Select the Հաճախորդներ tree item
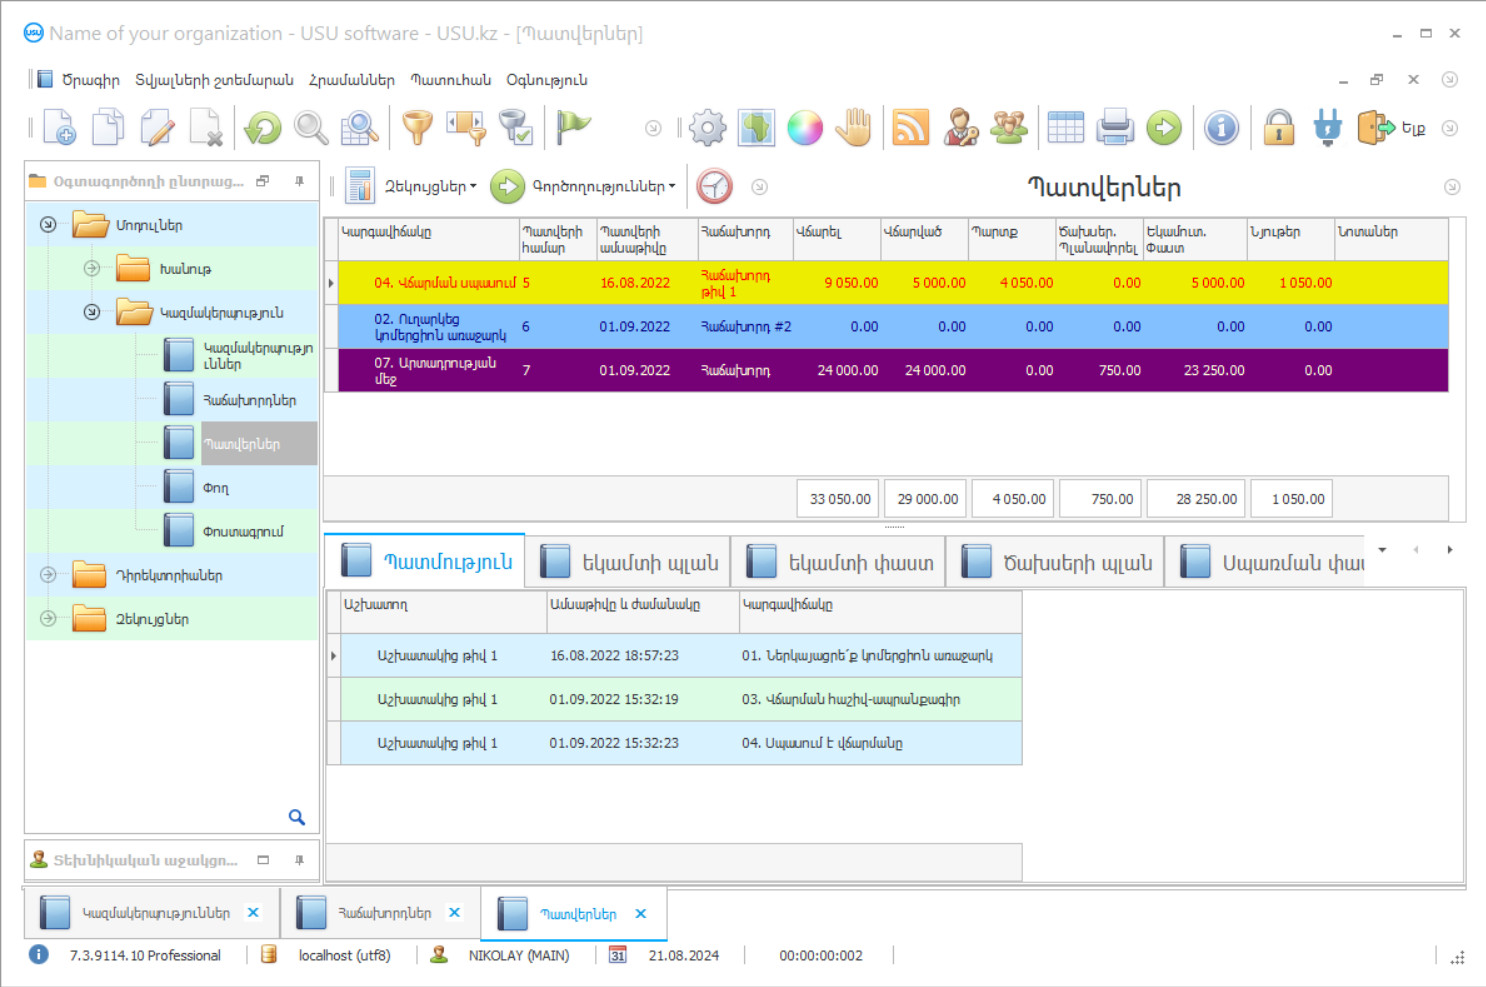This screenshot has width=1486, height=987. (x=249, y=400)
